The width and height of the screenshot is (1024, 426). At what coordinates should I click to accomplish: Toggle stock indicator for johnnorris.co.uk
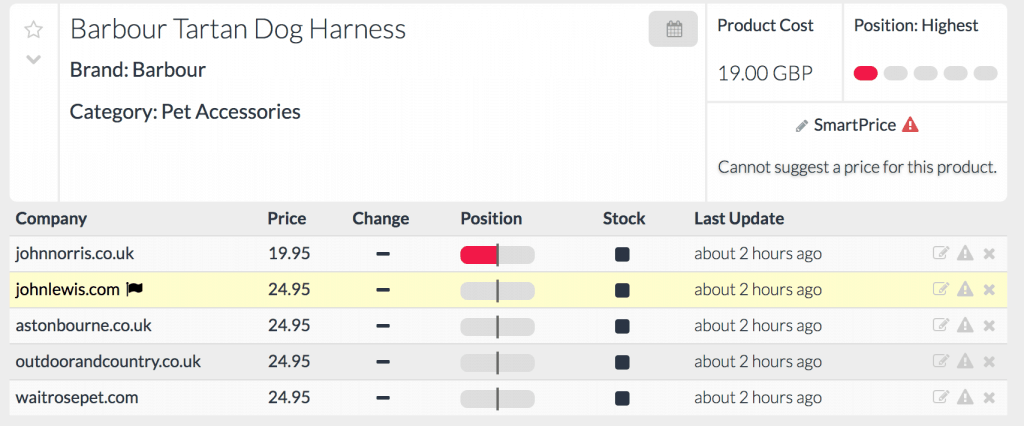(622, 254)
